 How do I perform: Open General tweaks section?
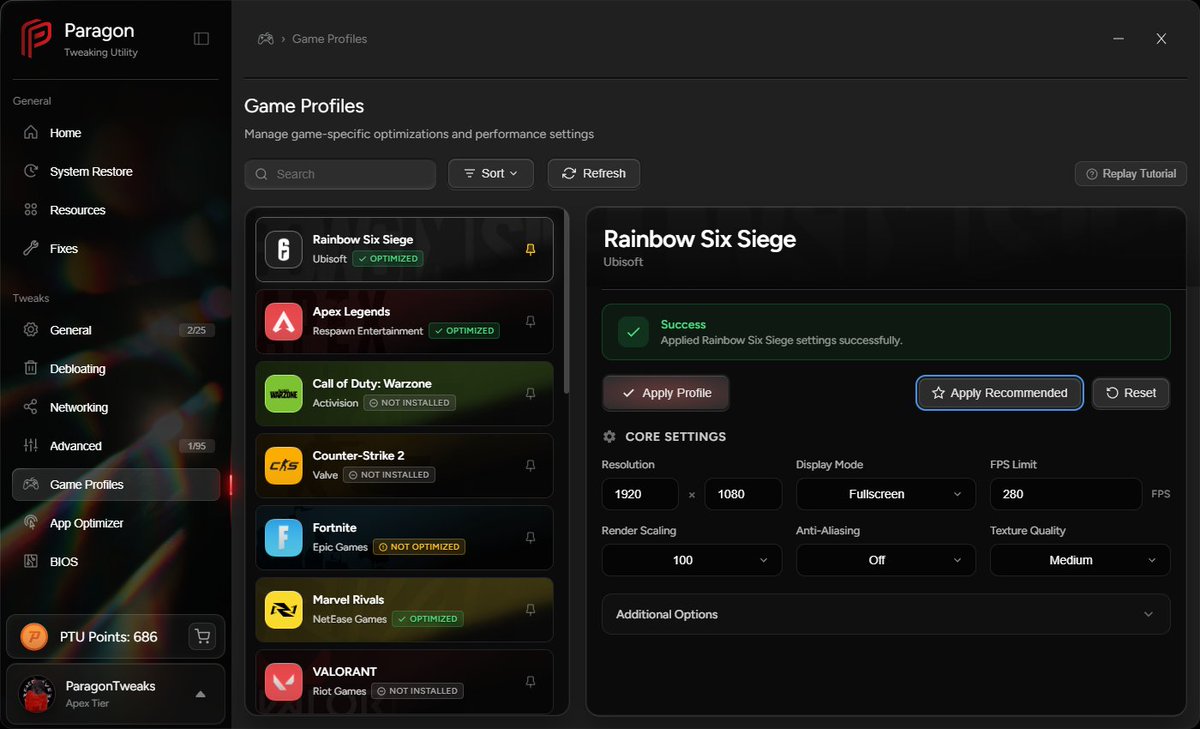coord(116,330)
